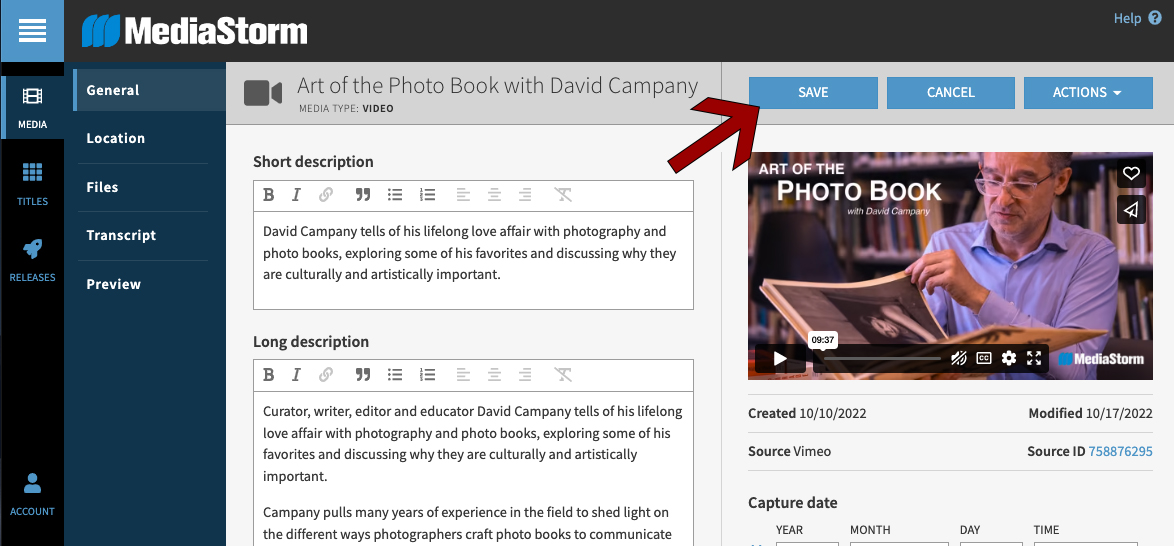Open the Source ID 758876295 link
Image resolution: width=1174 pixels, height=546 pixels.
(1120, 451)
